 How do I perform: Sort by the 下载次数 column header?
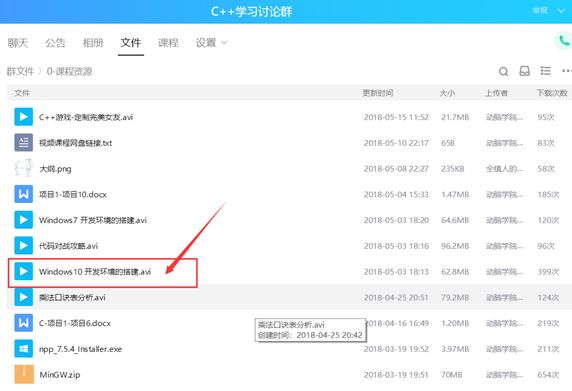coord(552,93)
